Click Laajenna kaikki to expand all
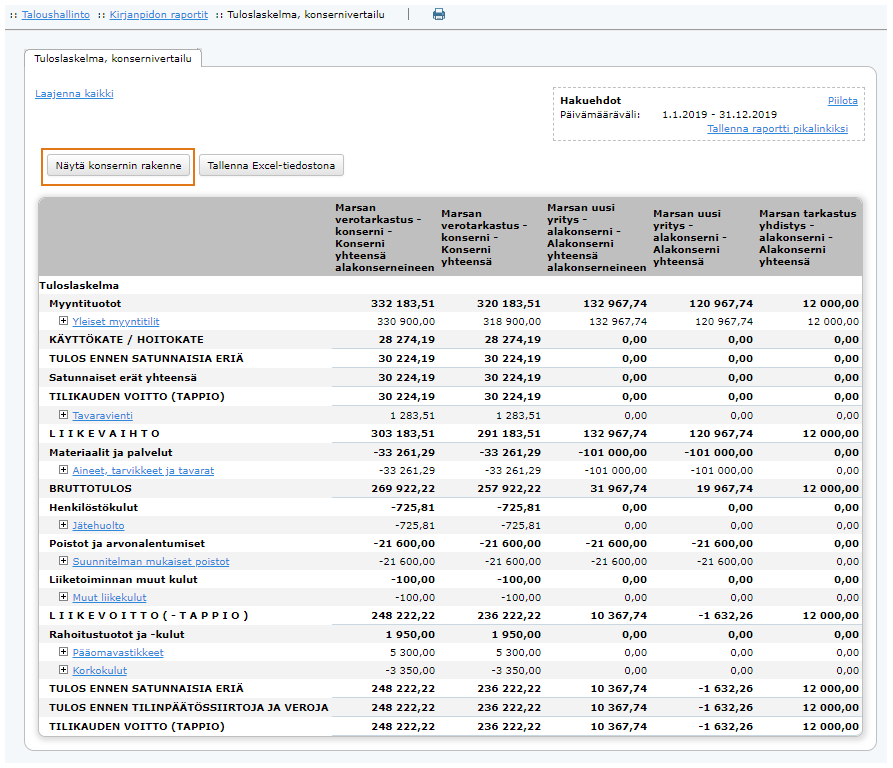This screenshot has height=768, width=893. pyautogui.click(x=74, y=94)
